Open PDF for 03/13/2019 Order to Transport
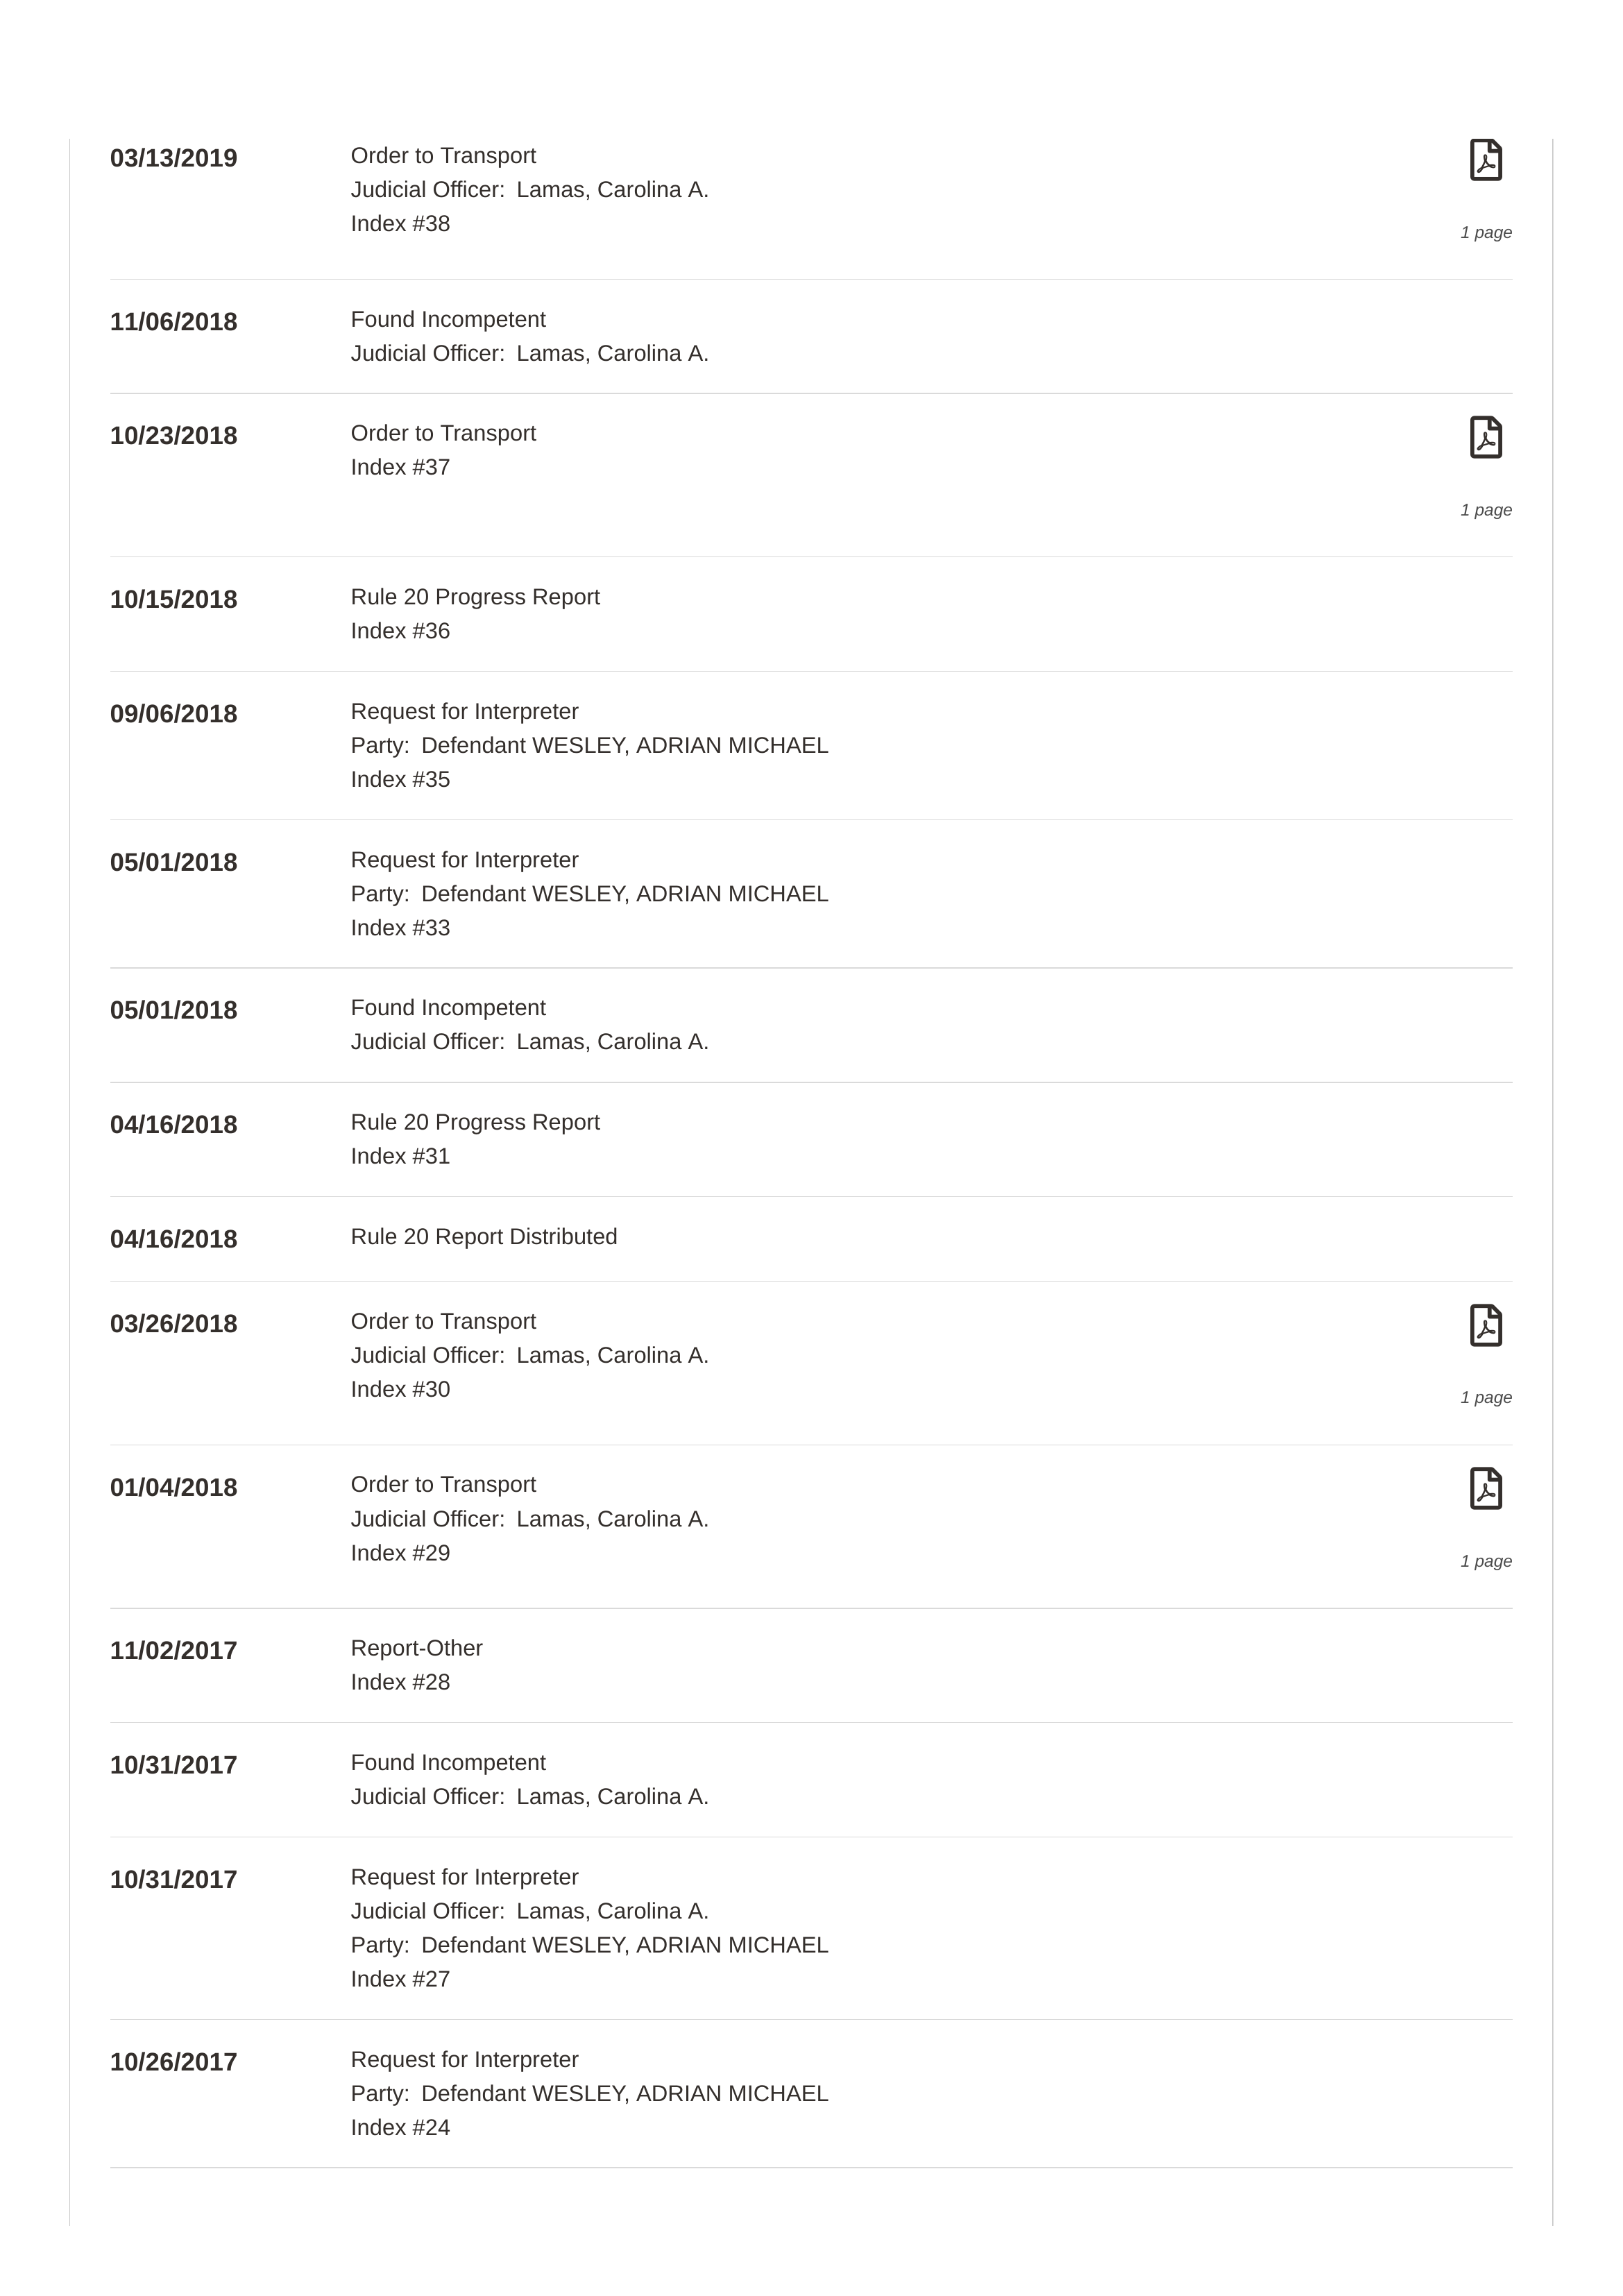Screen dimensions: 1623x2296 click(1485, 160)
